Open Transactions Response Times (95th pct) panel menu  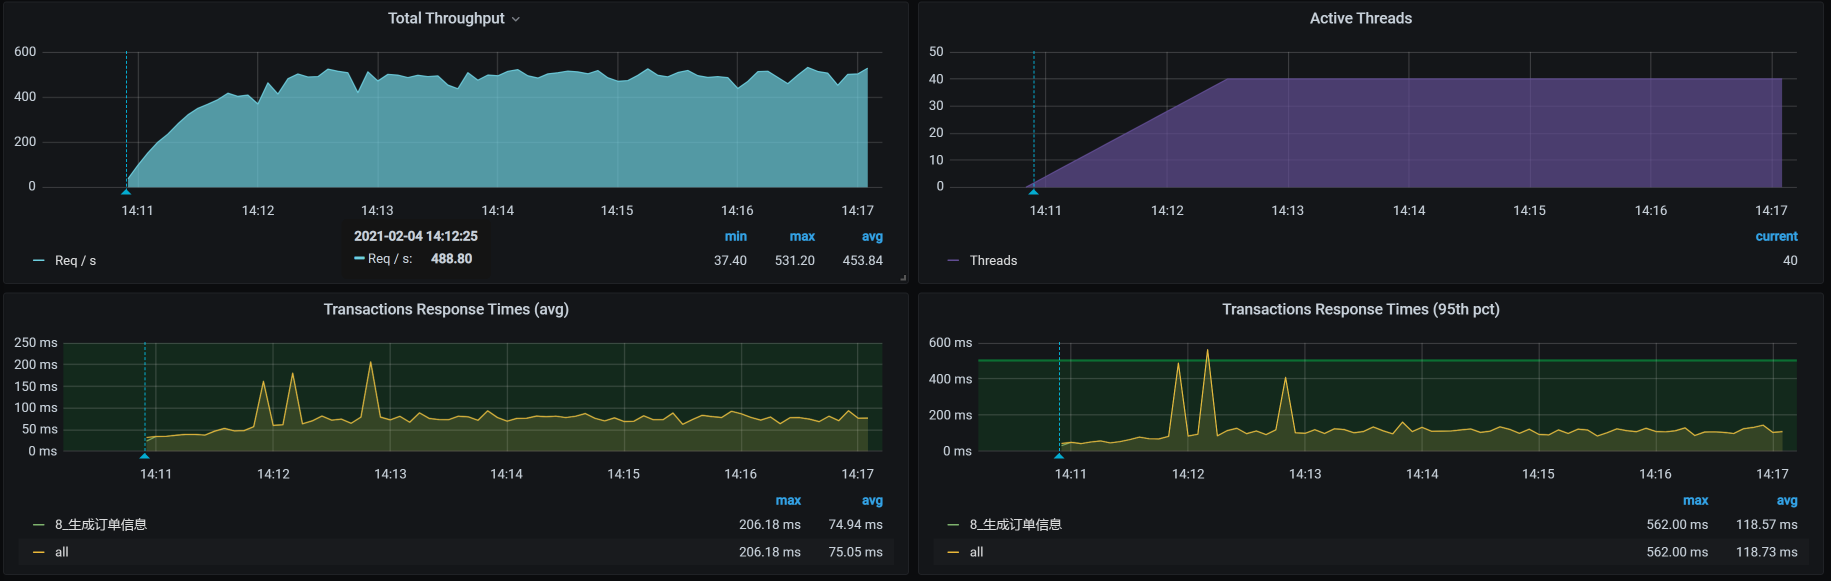click(x=1360, y=309)
